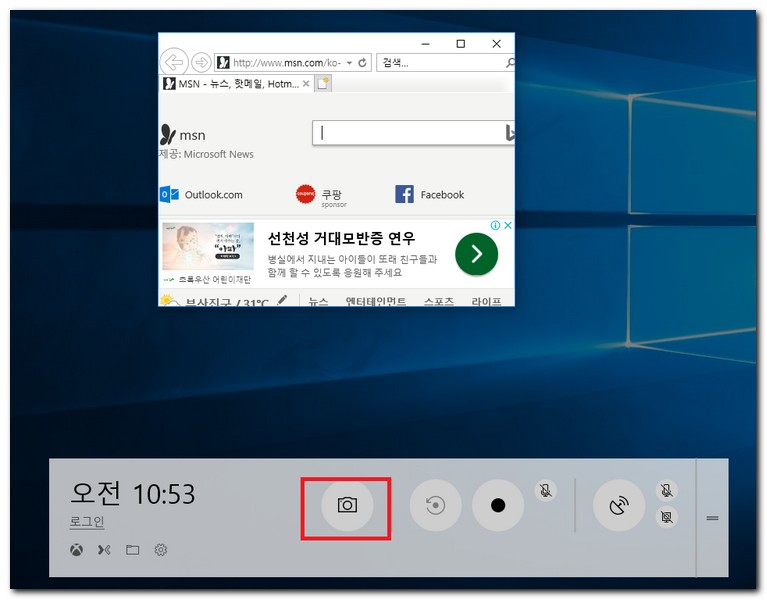
Task: Toggle broadcast microphone off icon
Action: [666, 490]
